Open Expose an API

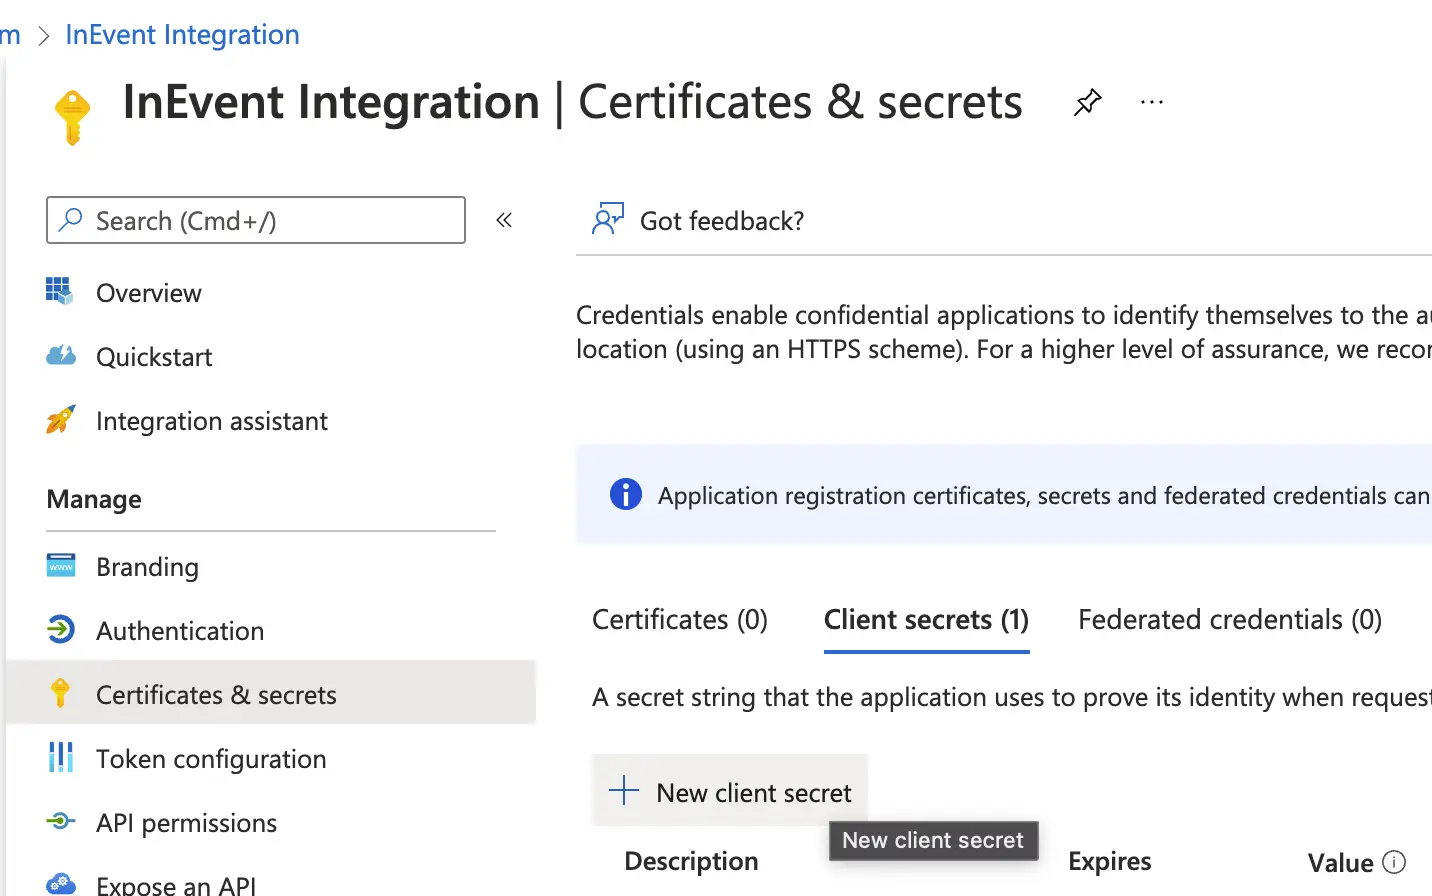(176, 885)
